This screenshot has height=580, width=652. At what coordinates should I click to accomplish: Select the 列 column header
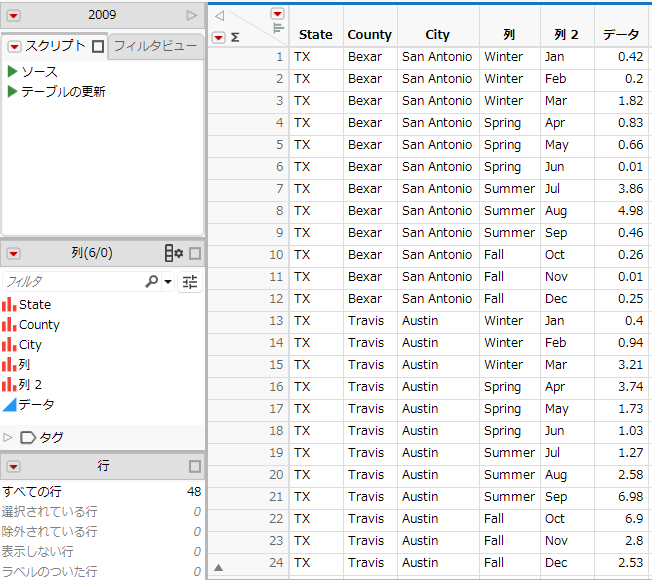(x=509, y=35)
